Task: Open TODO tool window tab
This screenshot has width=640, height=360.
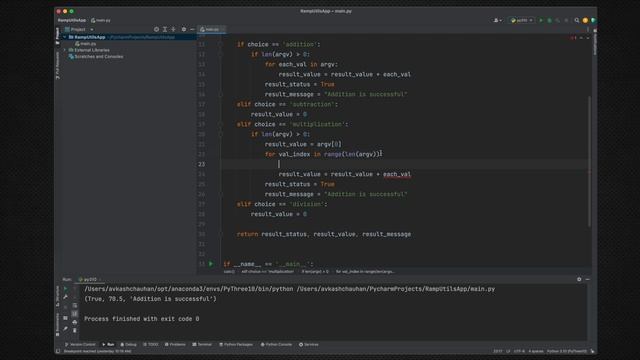Action: [x=151, y=344]
